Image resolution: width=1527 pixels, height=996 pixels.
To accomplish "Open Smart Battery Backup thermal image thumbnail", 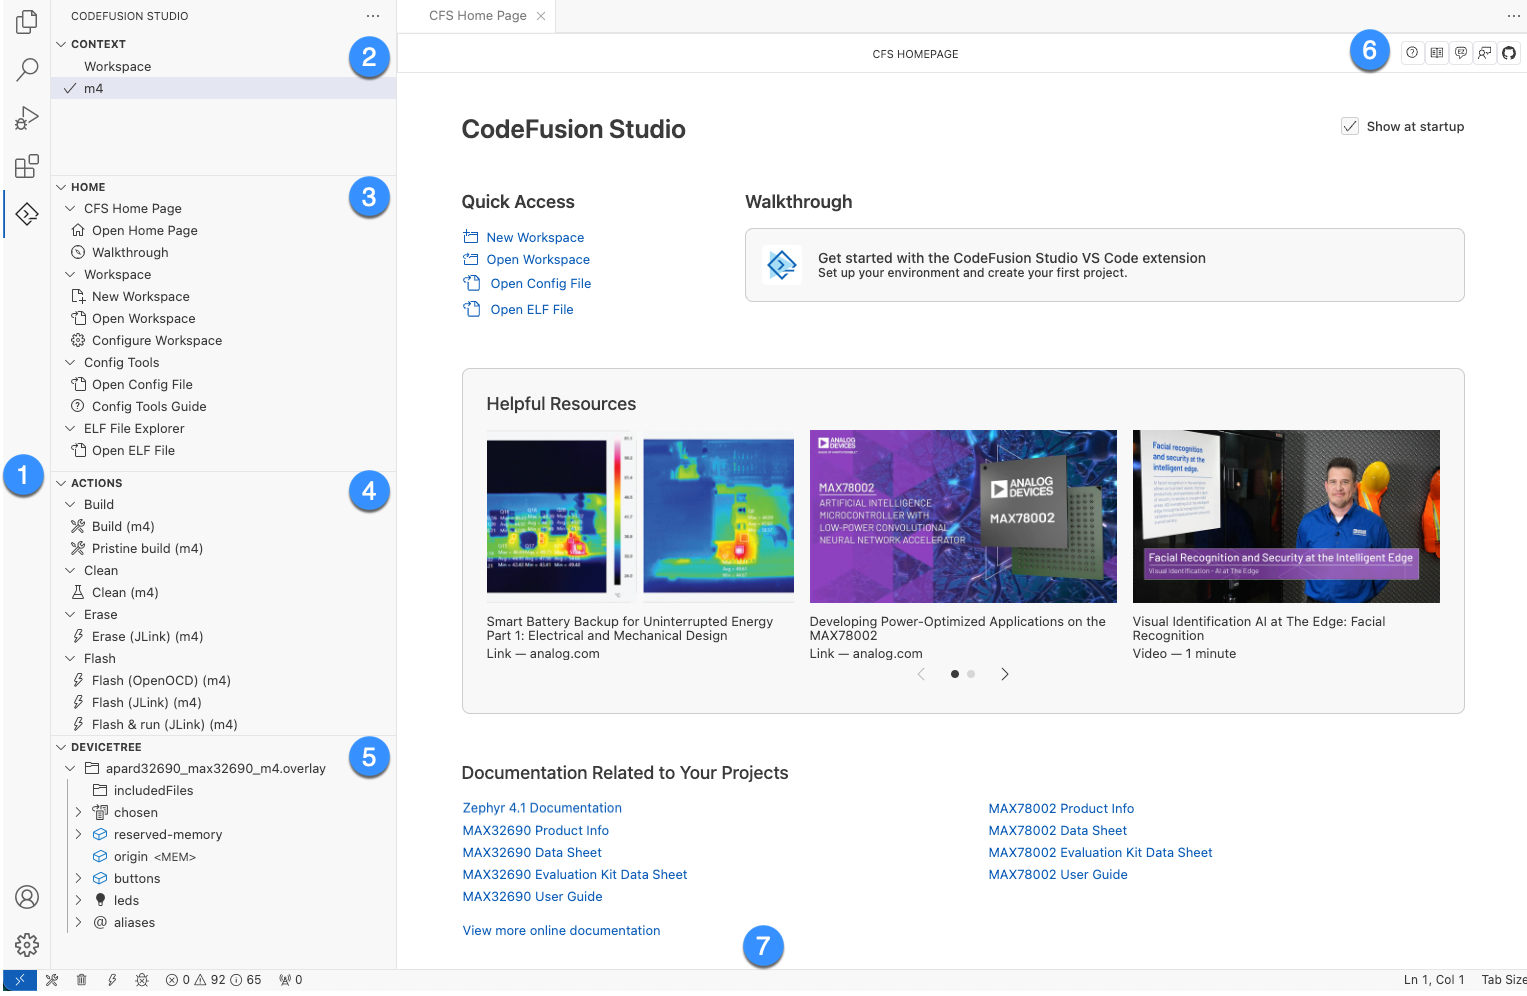I will tap(640, 516).
